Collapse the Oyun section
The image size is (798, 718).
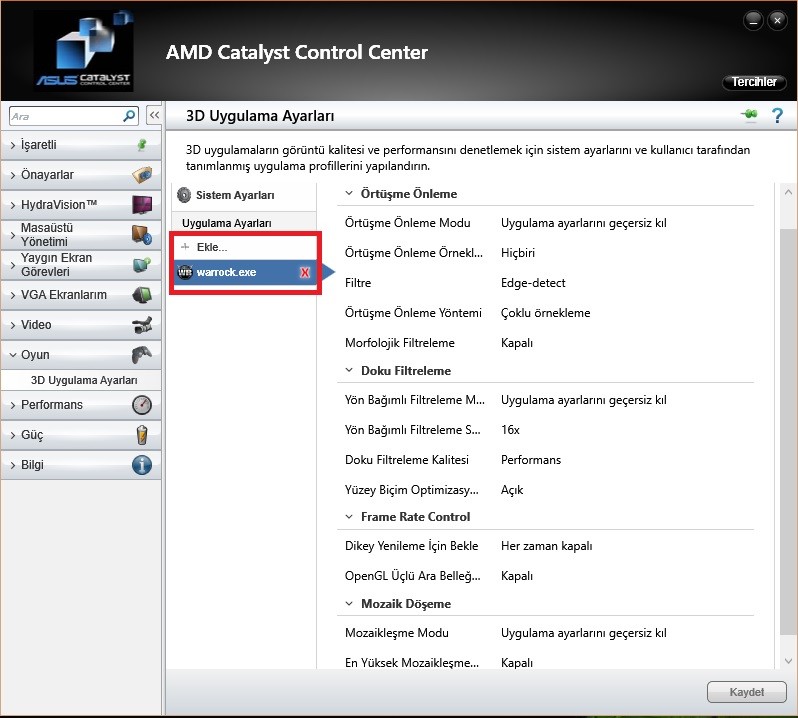(13, 355)
